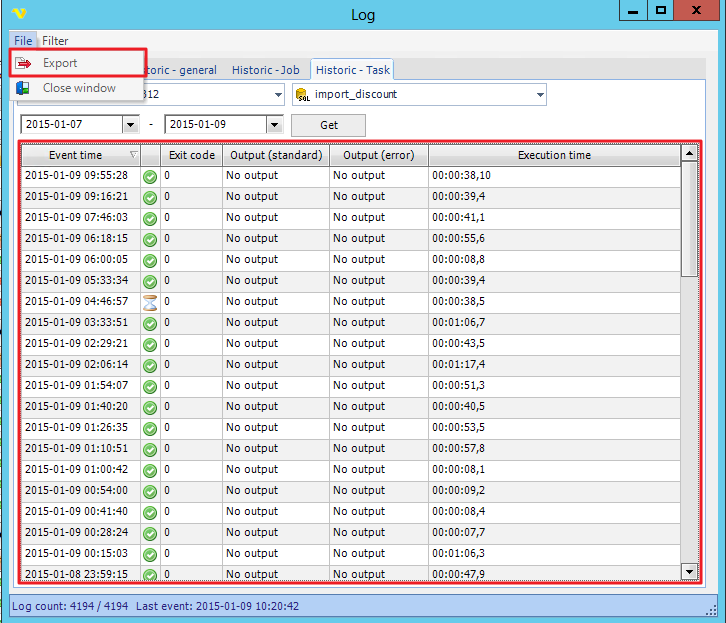Click the scrollbar up arrow in log table
The height and width of the screenshot is (623, 726).
688,154
